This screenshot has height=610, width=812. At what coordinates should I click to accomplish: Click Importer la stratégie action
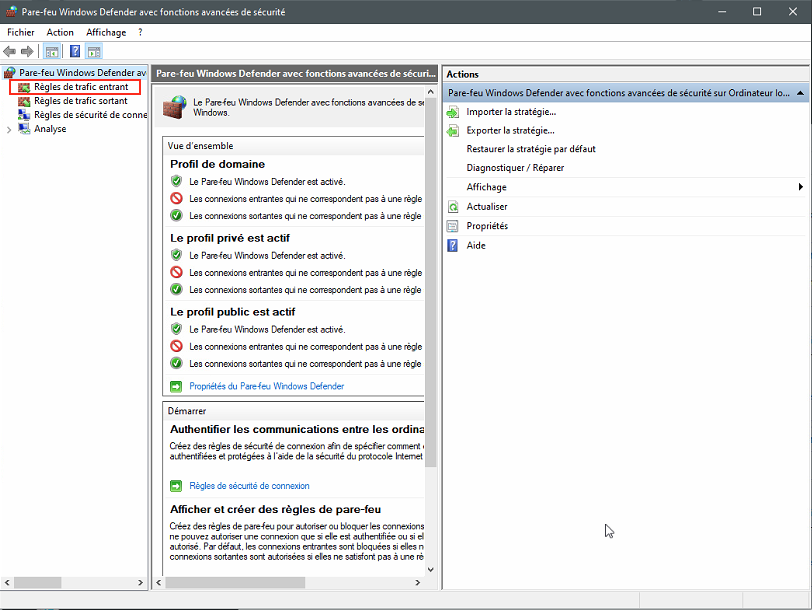(511, 112)
